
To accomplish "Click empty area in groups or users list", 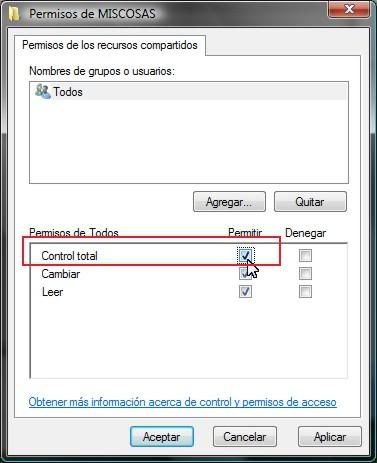I will coord(189,142).
